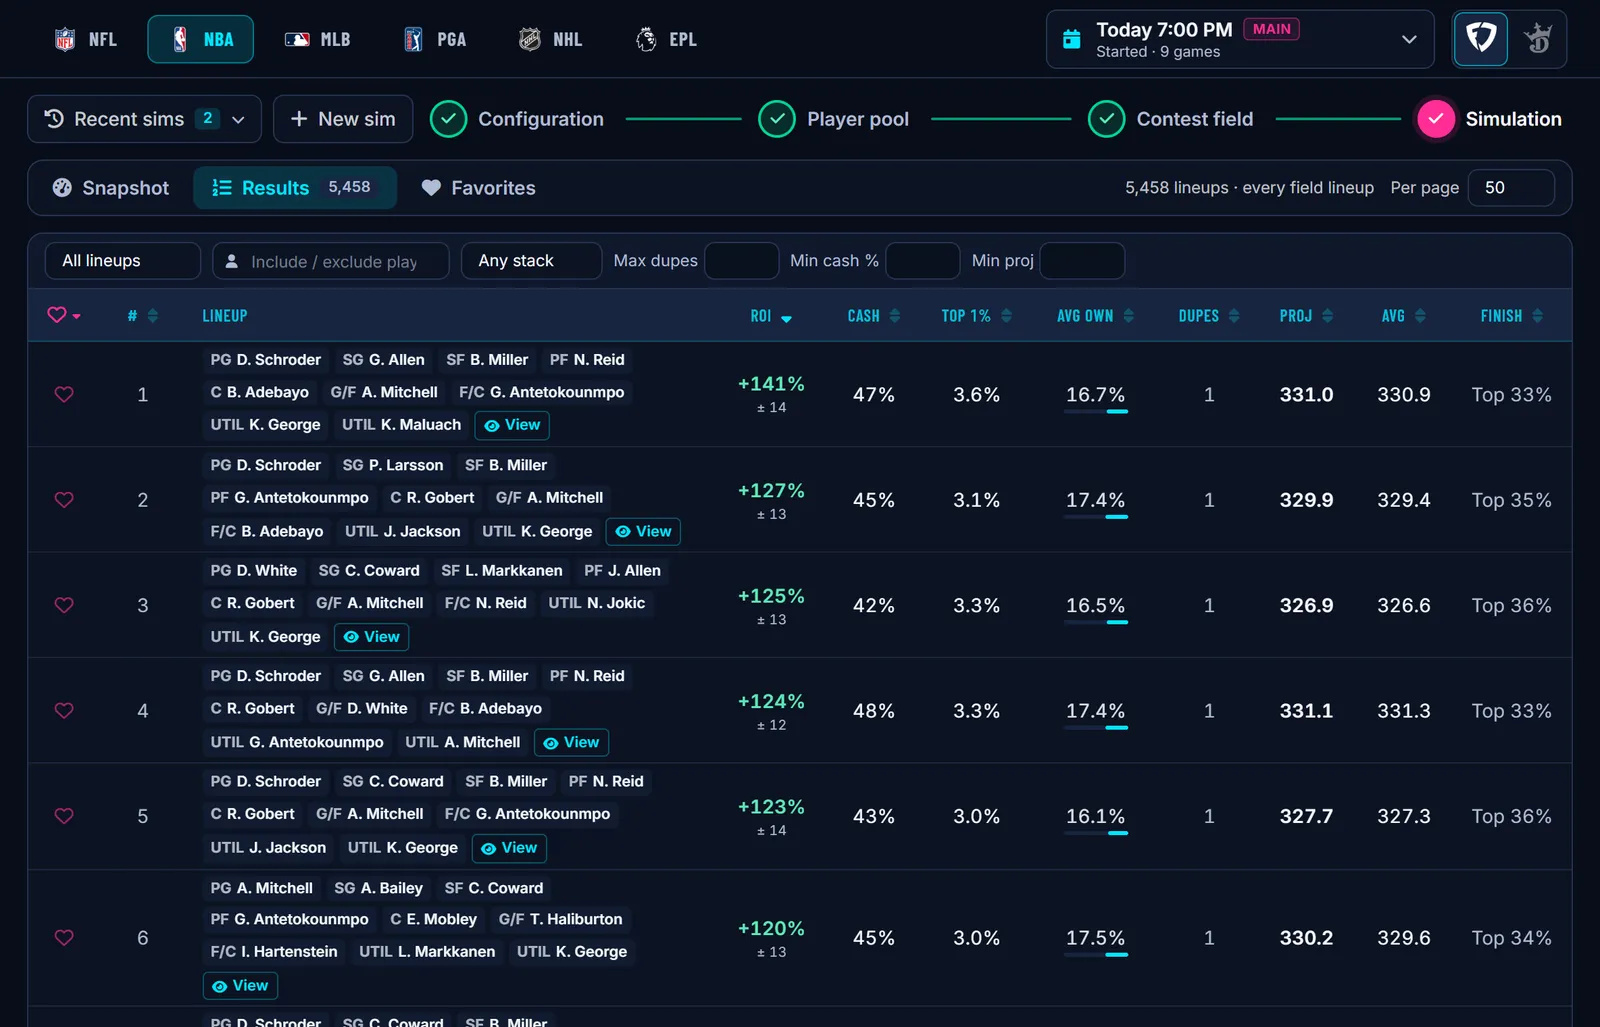Sort by the TOP 1% column
The image size is (1600, 1027).
tap(977, 316)
